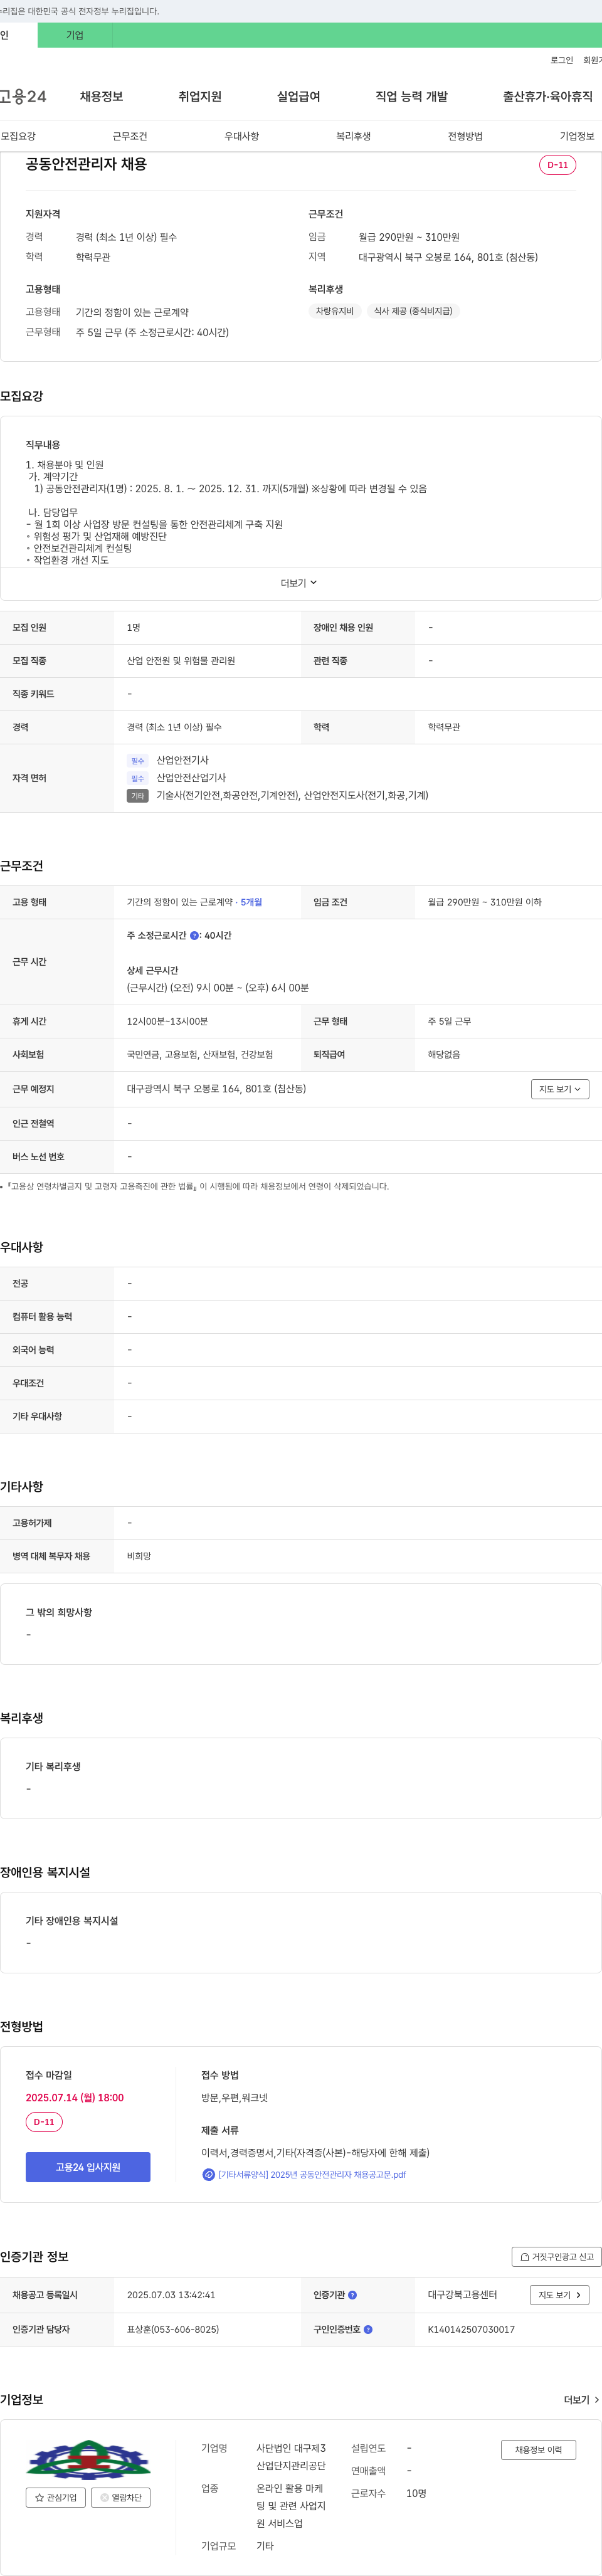Click the 차량유지비 benefit tag
Screen dimensions: 602x2576
click(x=335, y=311)
